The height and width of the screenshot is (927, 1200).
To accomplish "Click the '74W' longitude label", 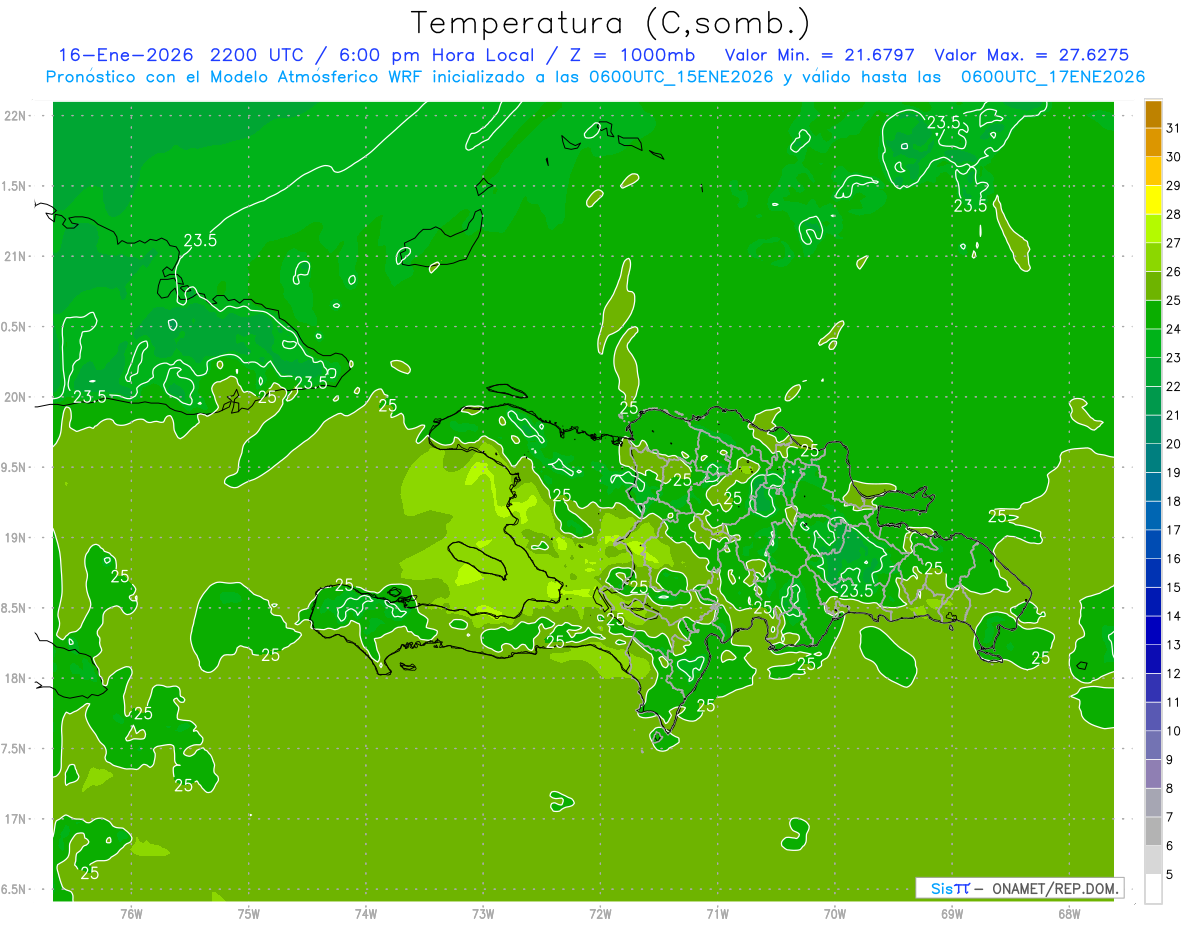I will 366,913.
